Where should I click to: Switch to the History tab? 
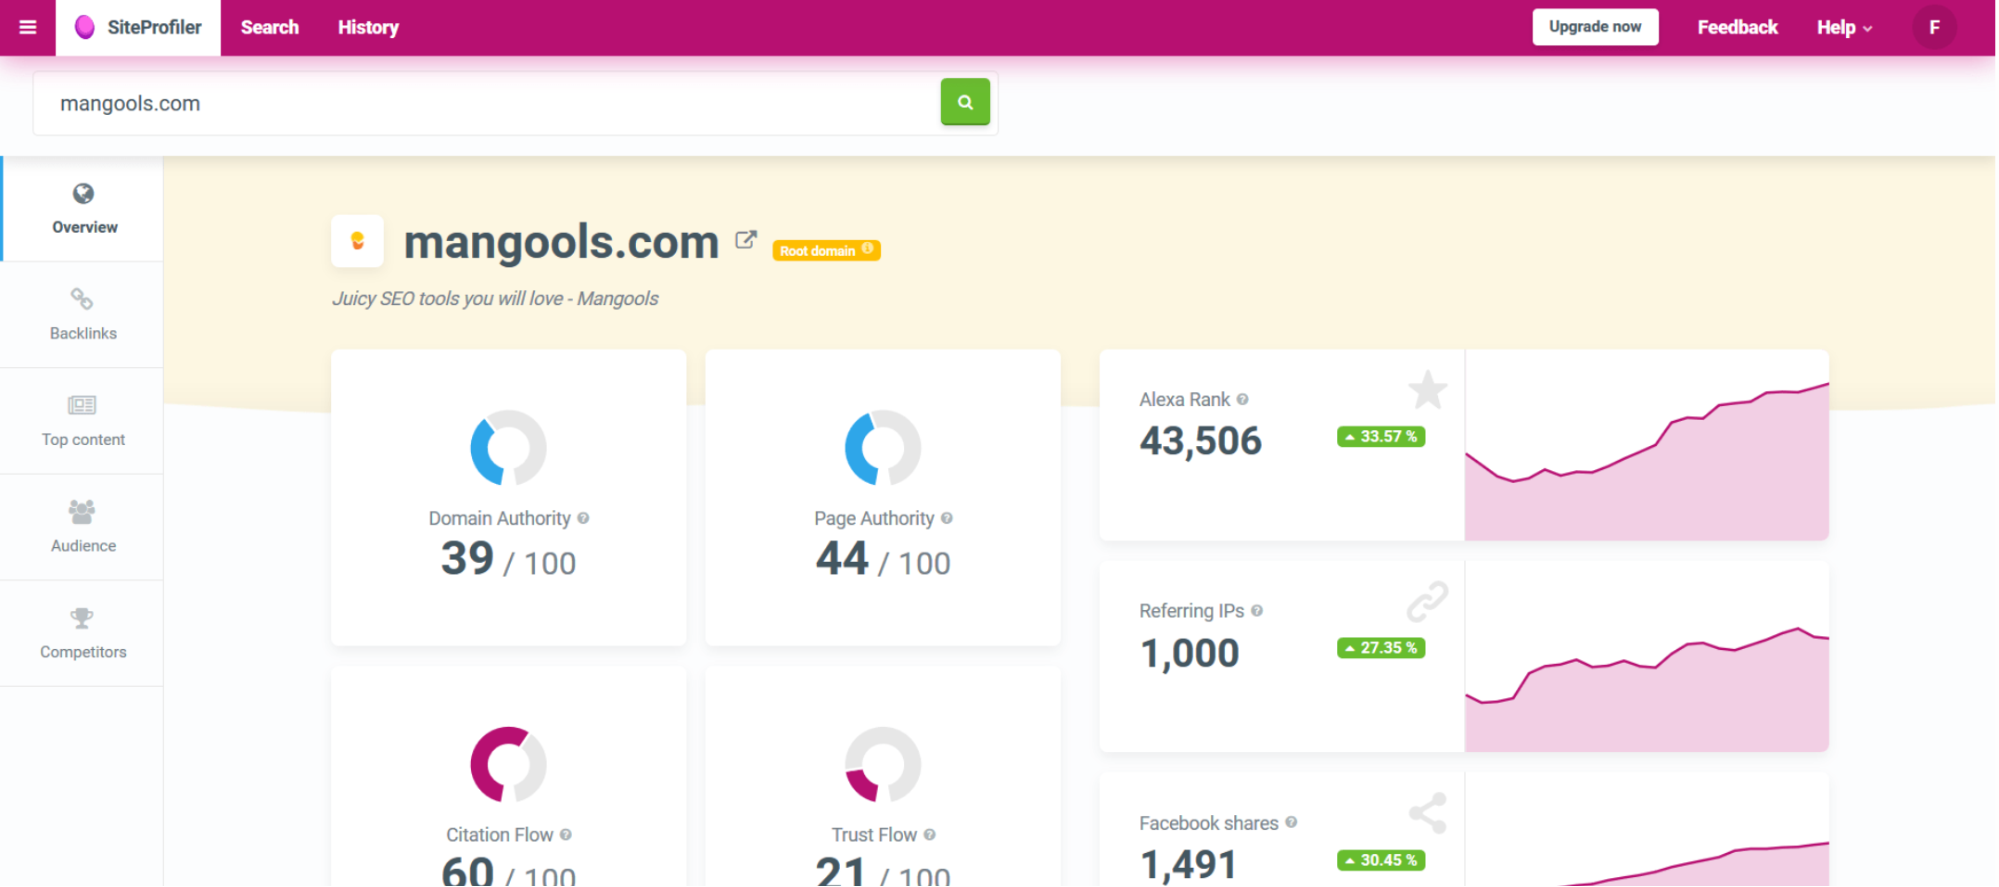tap(368, 28)
